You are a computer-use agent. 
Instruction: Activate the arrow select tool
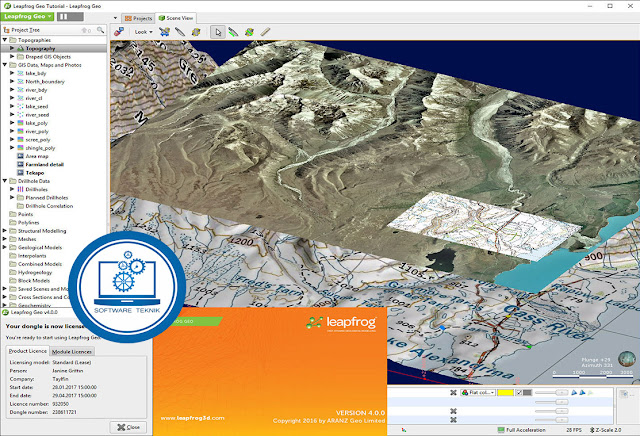point(218,32)
